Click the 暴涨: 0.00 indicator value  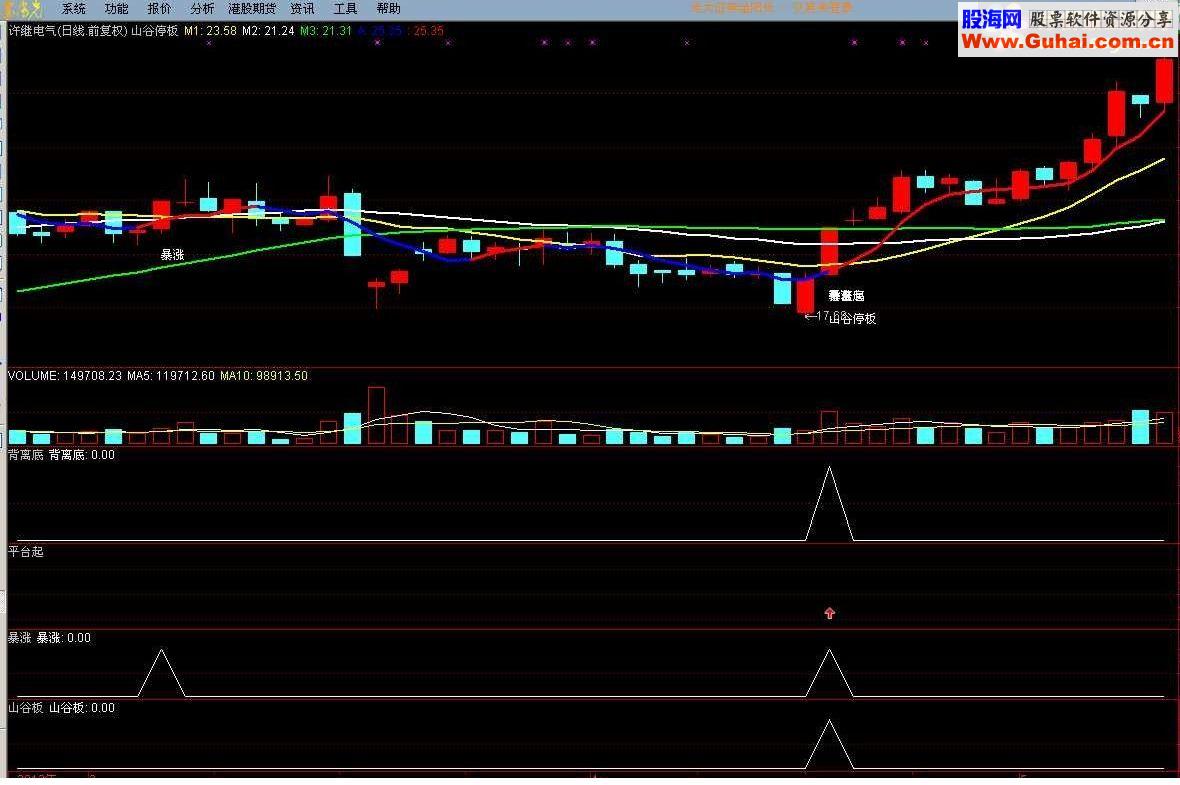(64, 637)
